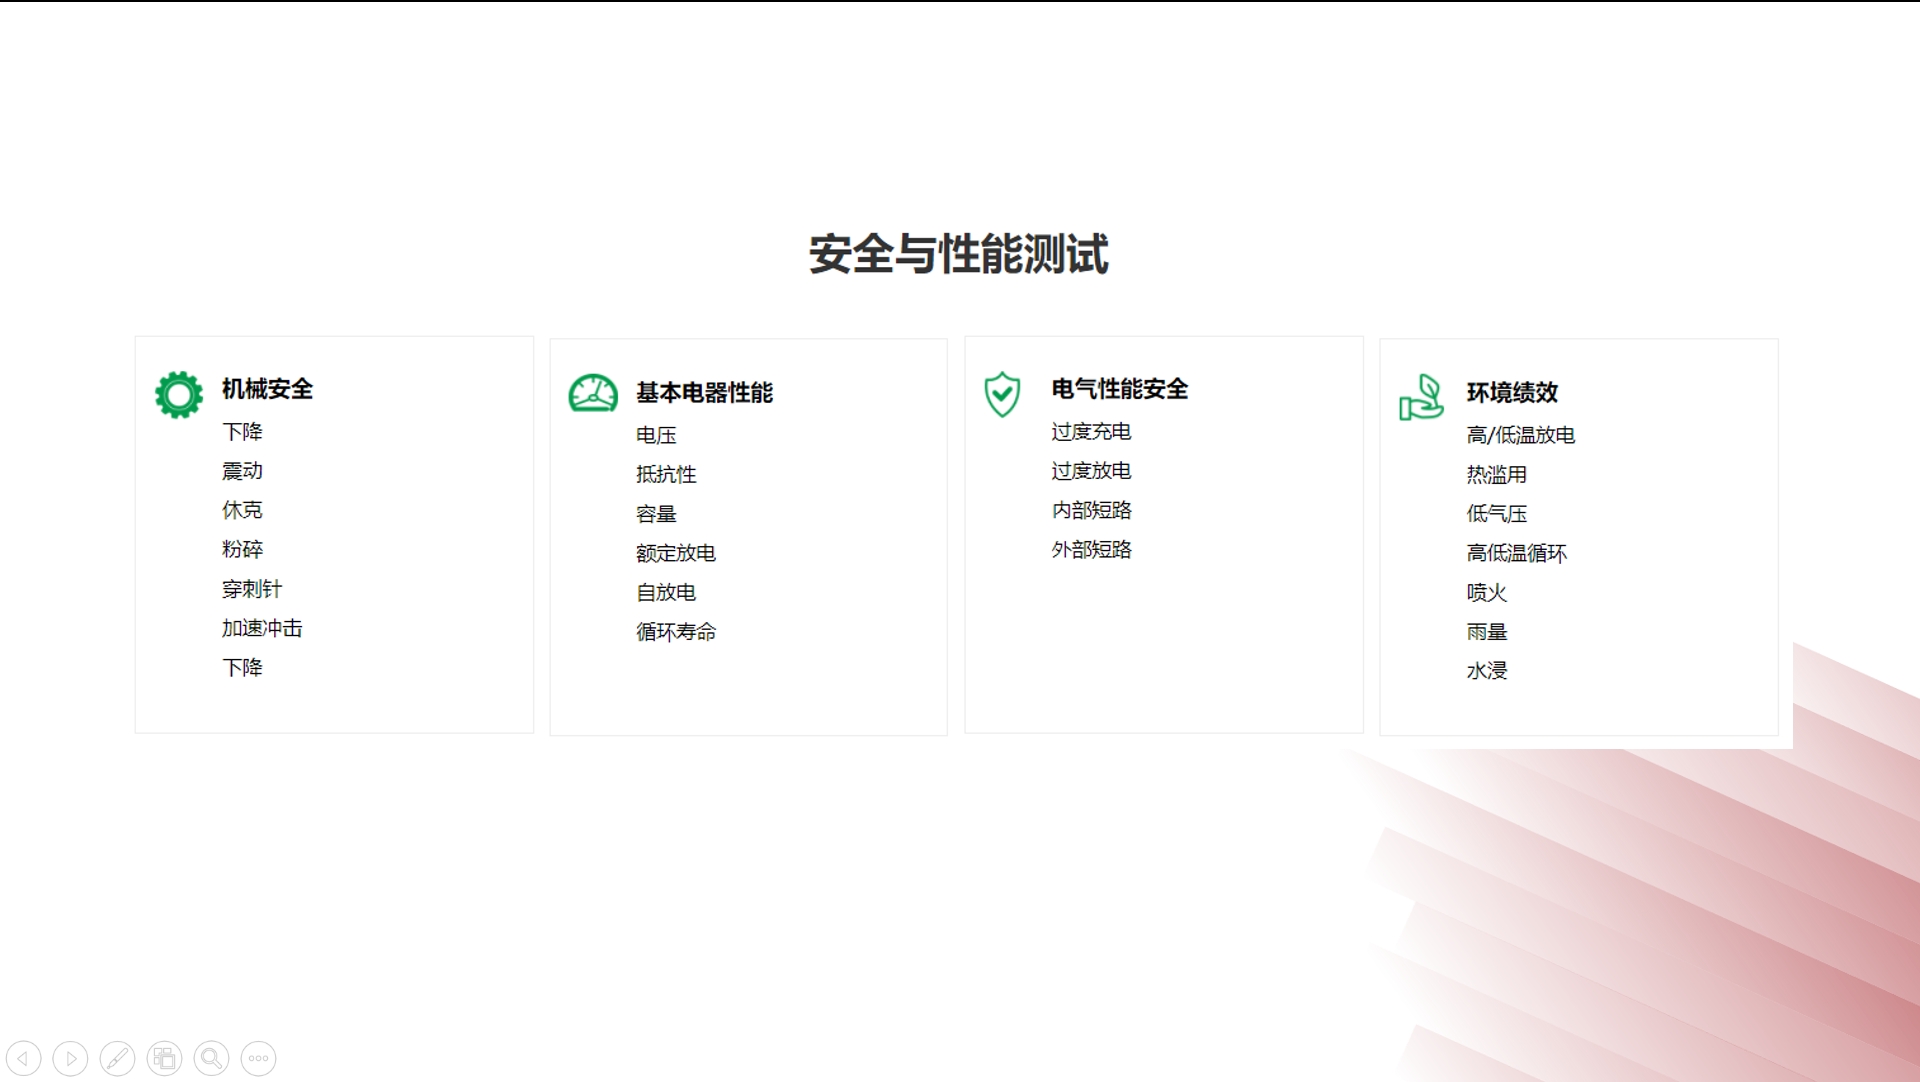Click the 循环寿命 list item

(x=676, y=632)
